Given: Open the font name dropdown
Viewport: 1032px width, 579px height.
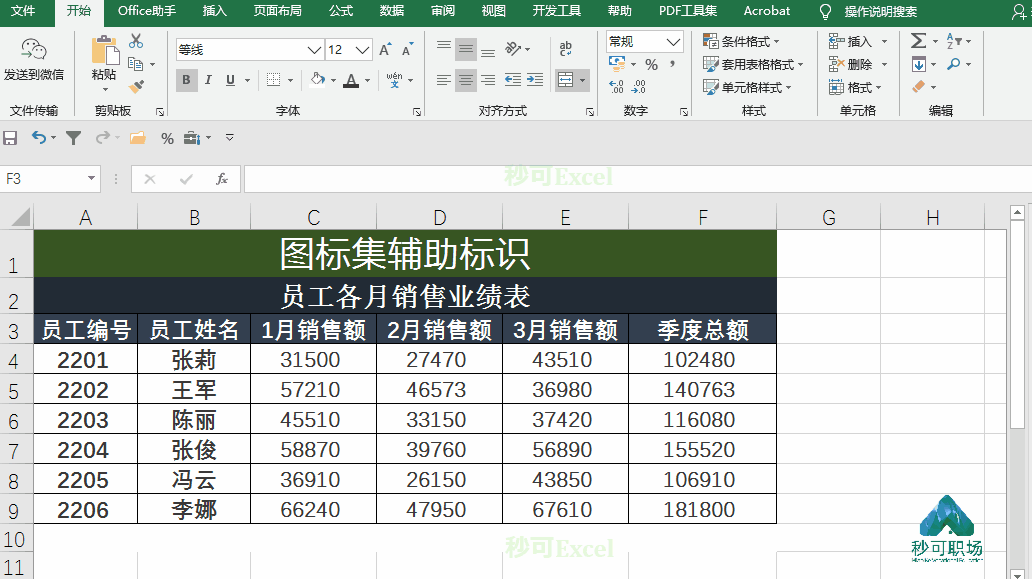Looking at the screenshot, I should coord(314,49).
